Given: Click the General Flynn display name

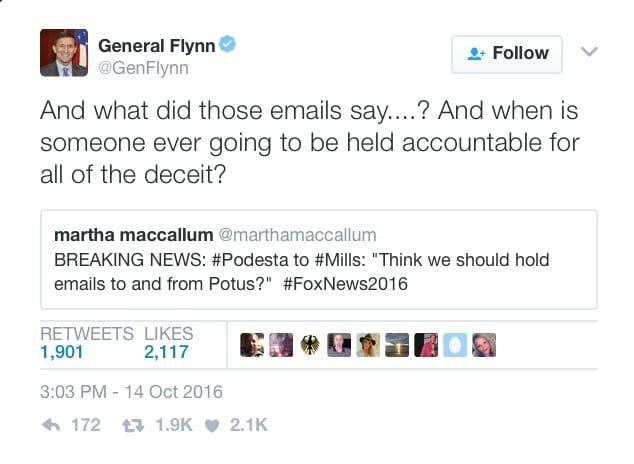Looking at the screenshot, I should [156, 46].
